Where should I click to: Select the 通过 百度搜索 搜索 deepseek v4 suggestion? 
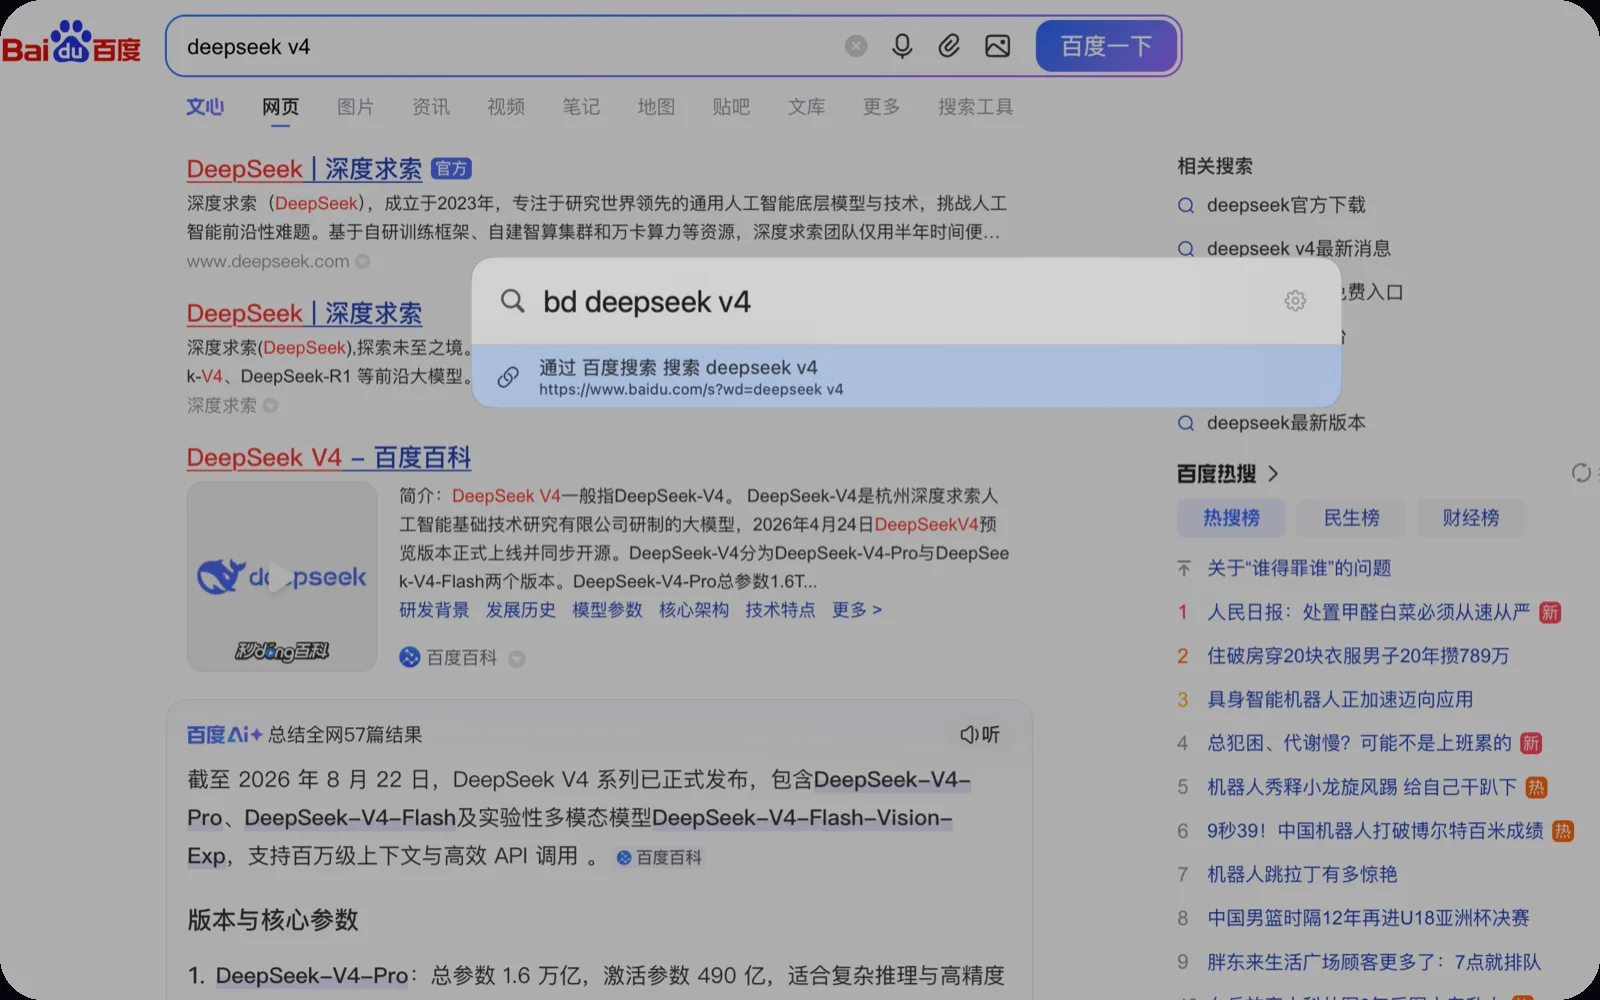(x=906, y=376)
